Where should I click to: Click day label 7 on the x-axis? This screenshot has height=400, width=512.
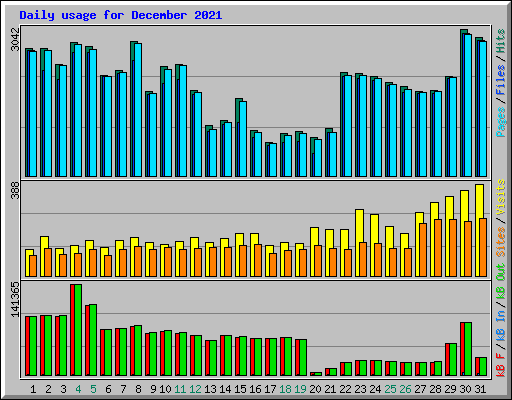tap(123, 389)
